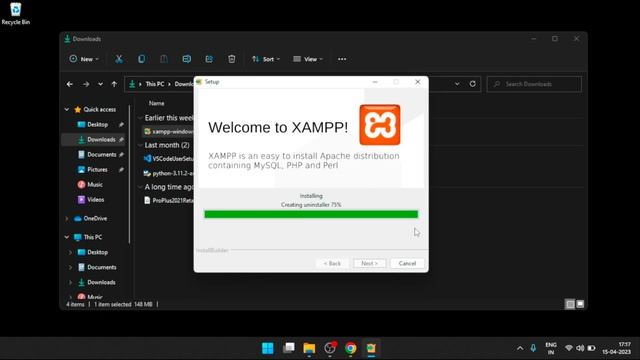
Task: Click the microphone icon in system tray
Action: click(x=533, y=348)
